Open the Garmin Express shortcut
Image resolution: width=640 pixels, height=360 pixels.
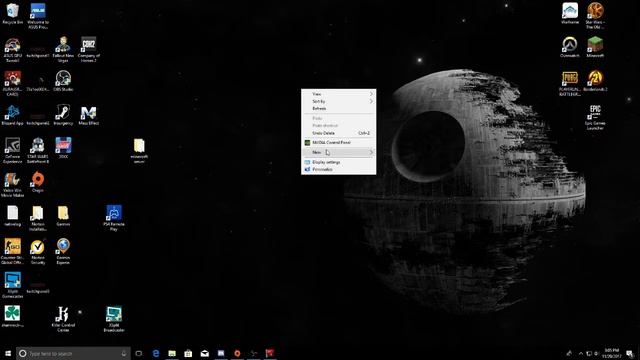[x=63, y=251]
